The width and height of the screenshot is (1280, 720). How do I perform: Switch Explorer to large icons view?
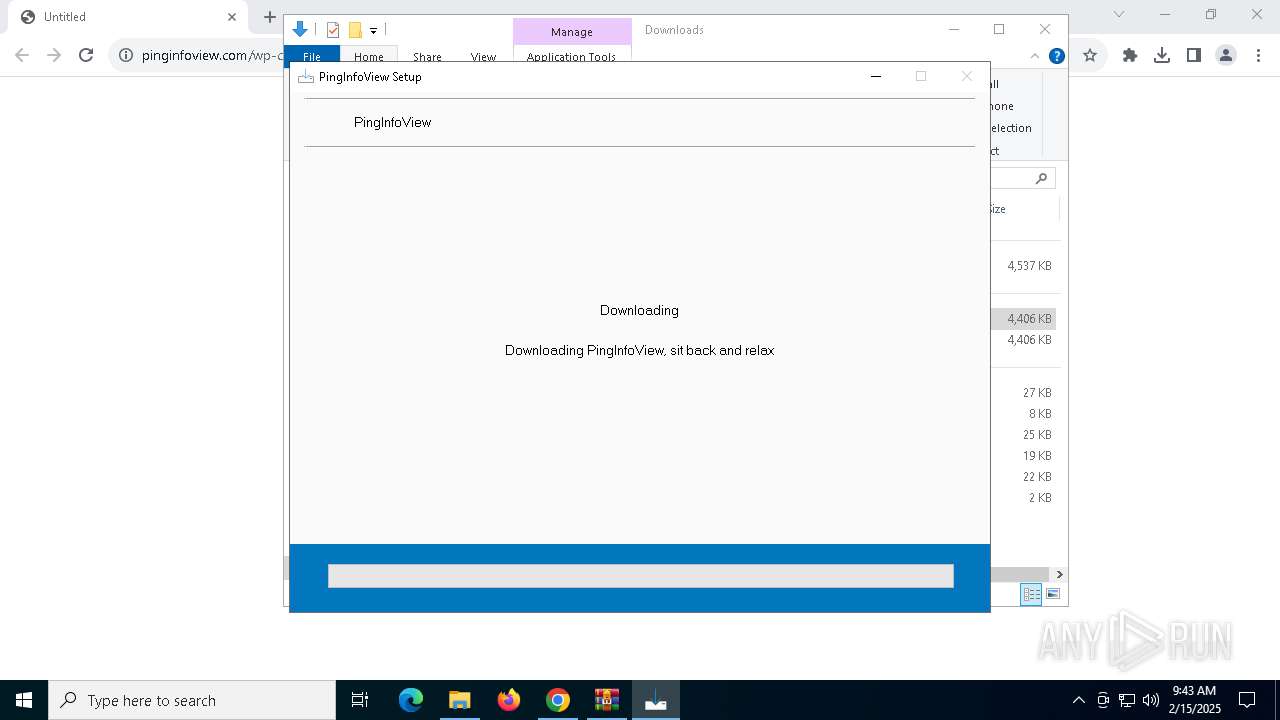pyautogui.click(x=1052, y=594)
